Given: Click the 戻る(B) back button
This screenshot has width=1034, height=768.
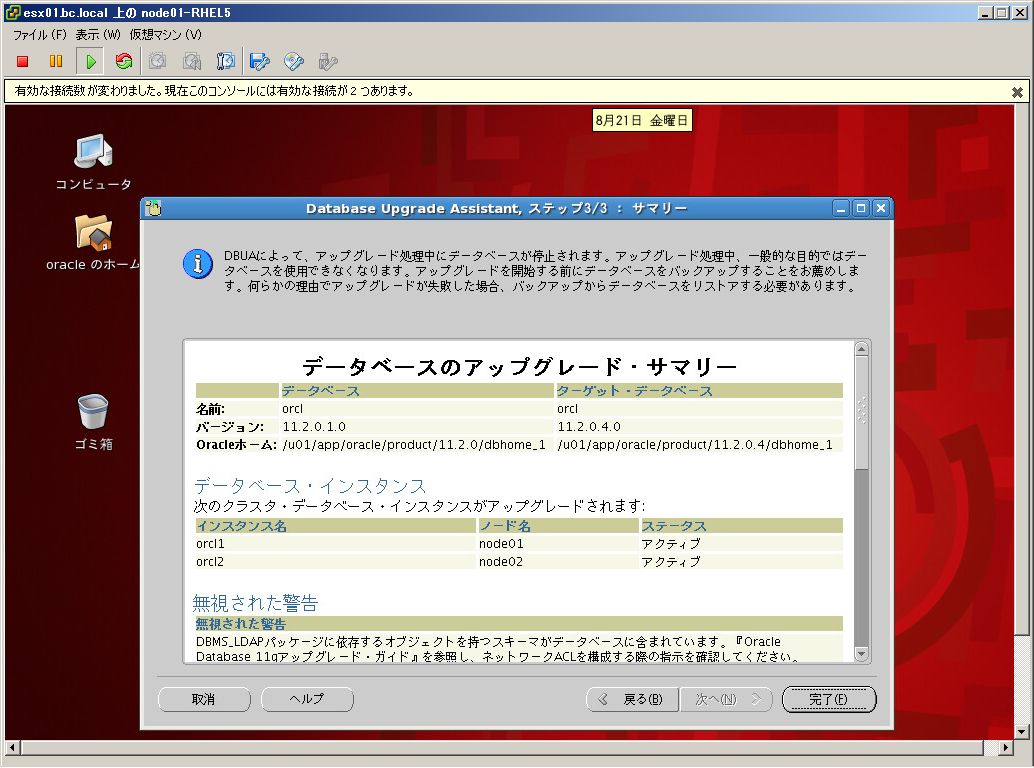Looking at the screenshot, I should point(632,699).
